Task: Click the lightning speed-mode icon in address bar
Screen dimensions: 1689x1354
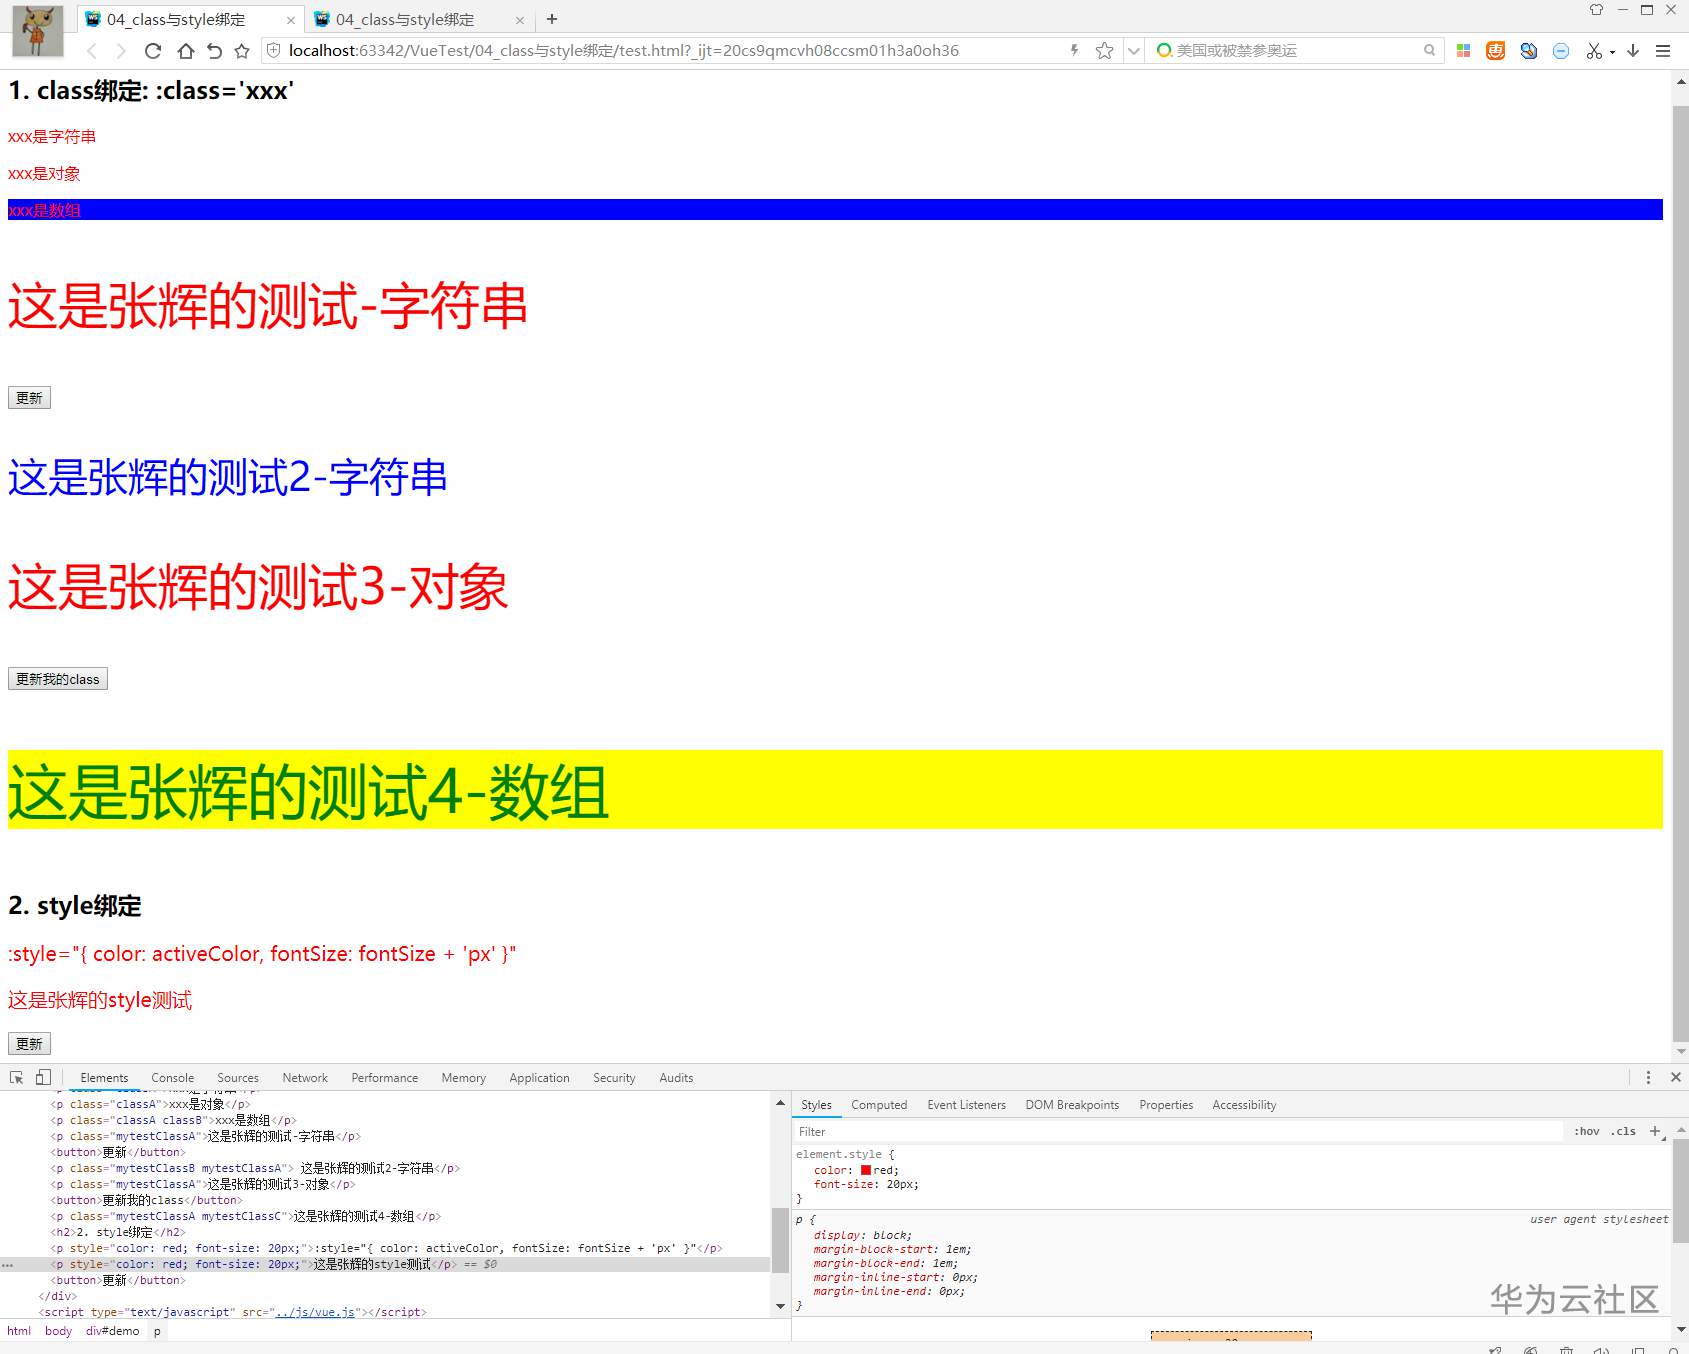Action: [1075, 50]
